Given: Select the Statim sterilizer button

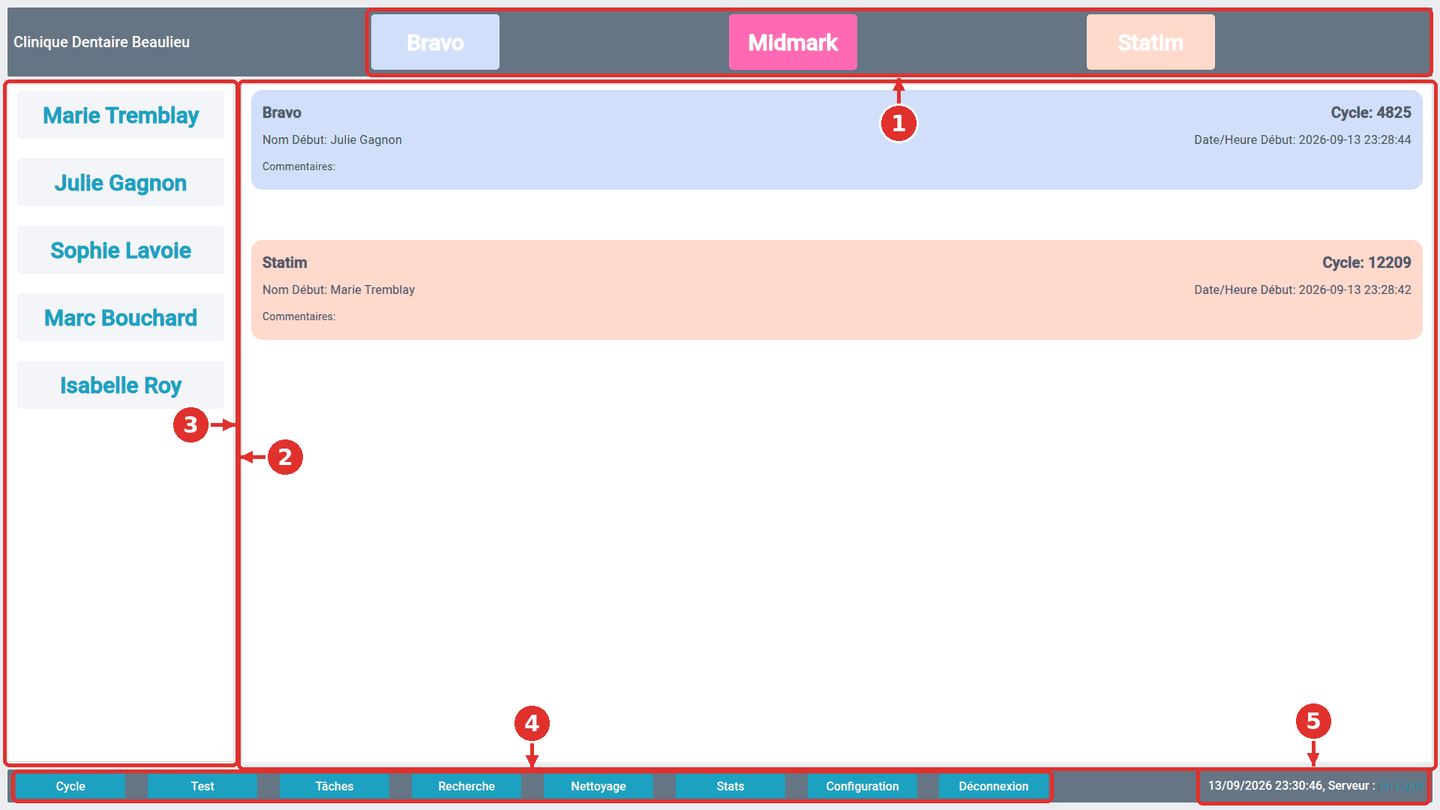Looking at the screenshot, I should click(1151, 43).
